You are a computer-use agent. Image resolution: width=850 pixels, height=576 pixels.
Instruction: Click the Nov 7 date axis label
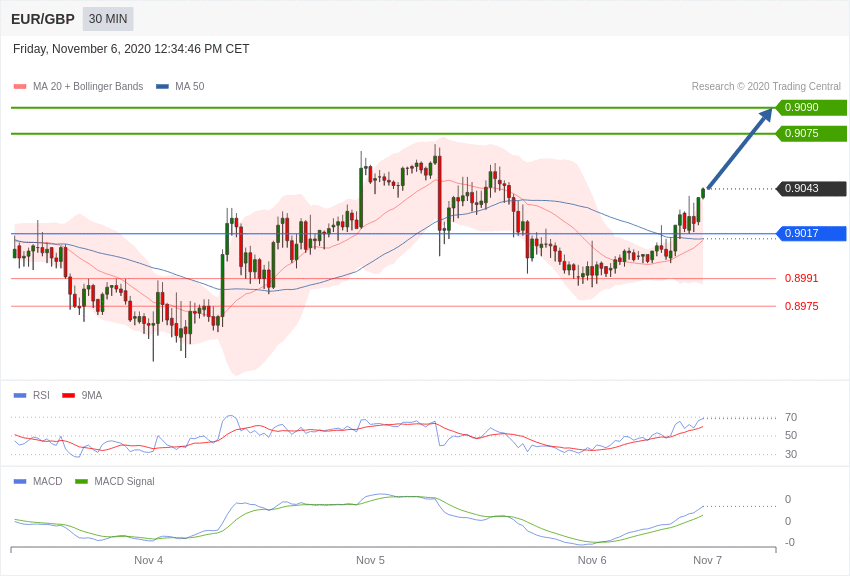tap(707, 560)
